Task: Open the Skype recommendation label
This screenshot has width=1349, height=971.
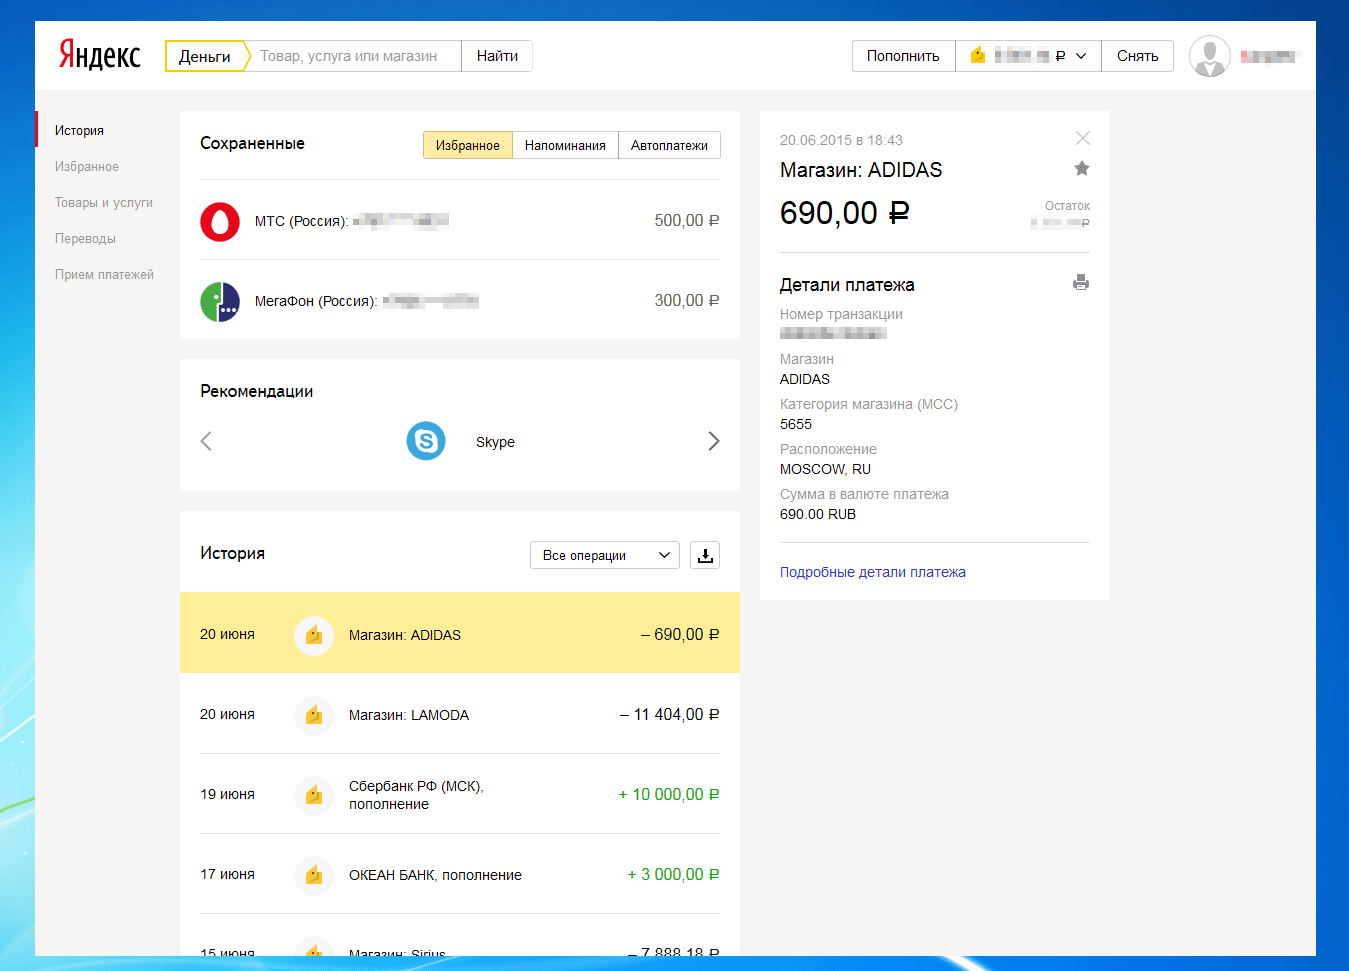Action: coord(495,442)
